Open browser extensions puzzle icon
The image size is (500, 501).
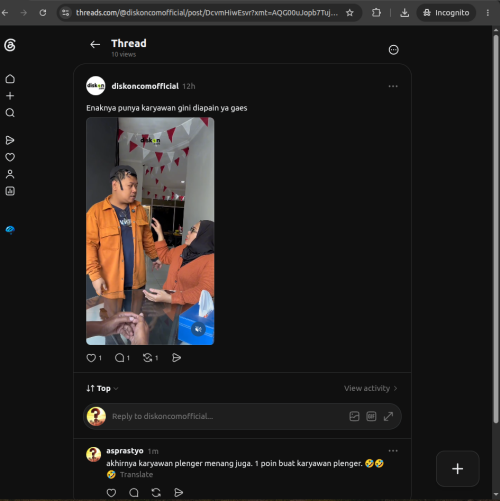click(376, 13)
